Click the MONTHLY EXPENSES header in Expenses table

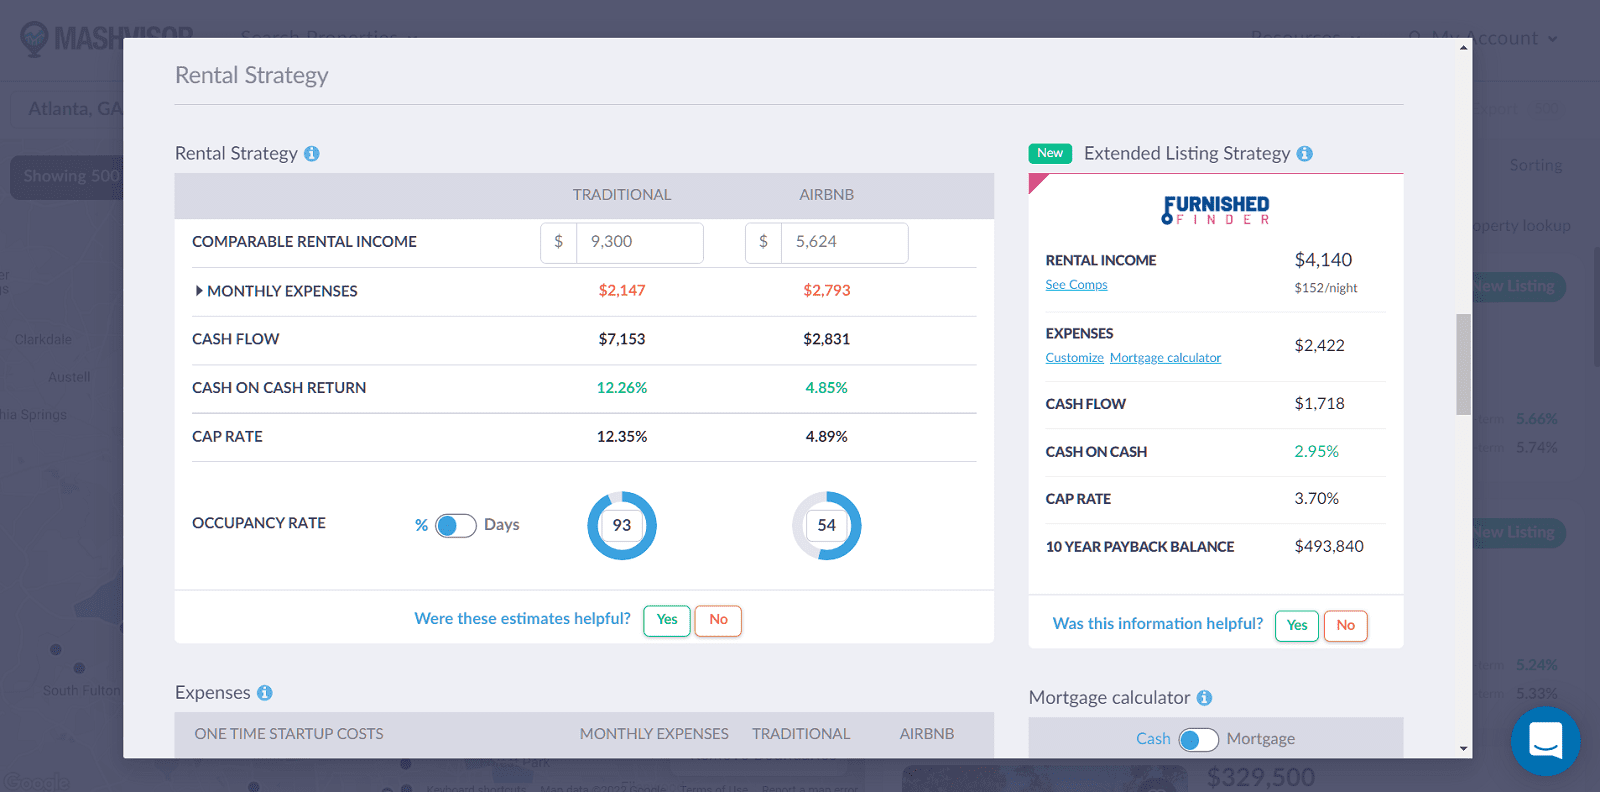click(654, 734)
